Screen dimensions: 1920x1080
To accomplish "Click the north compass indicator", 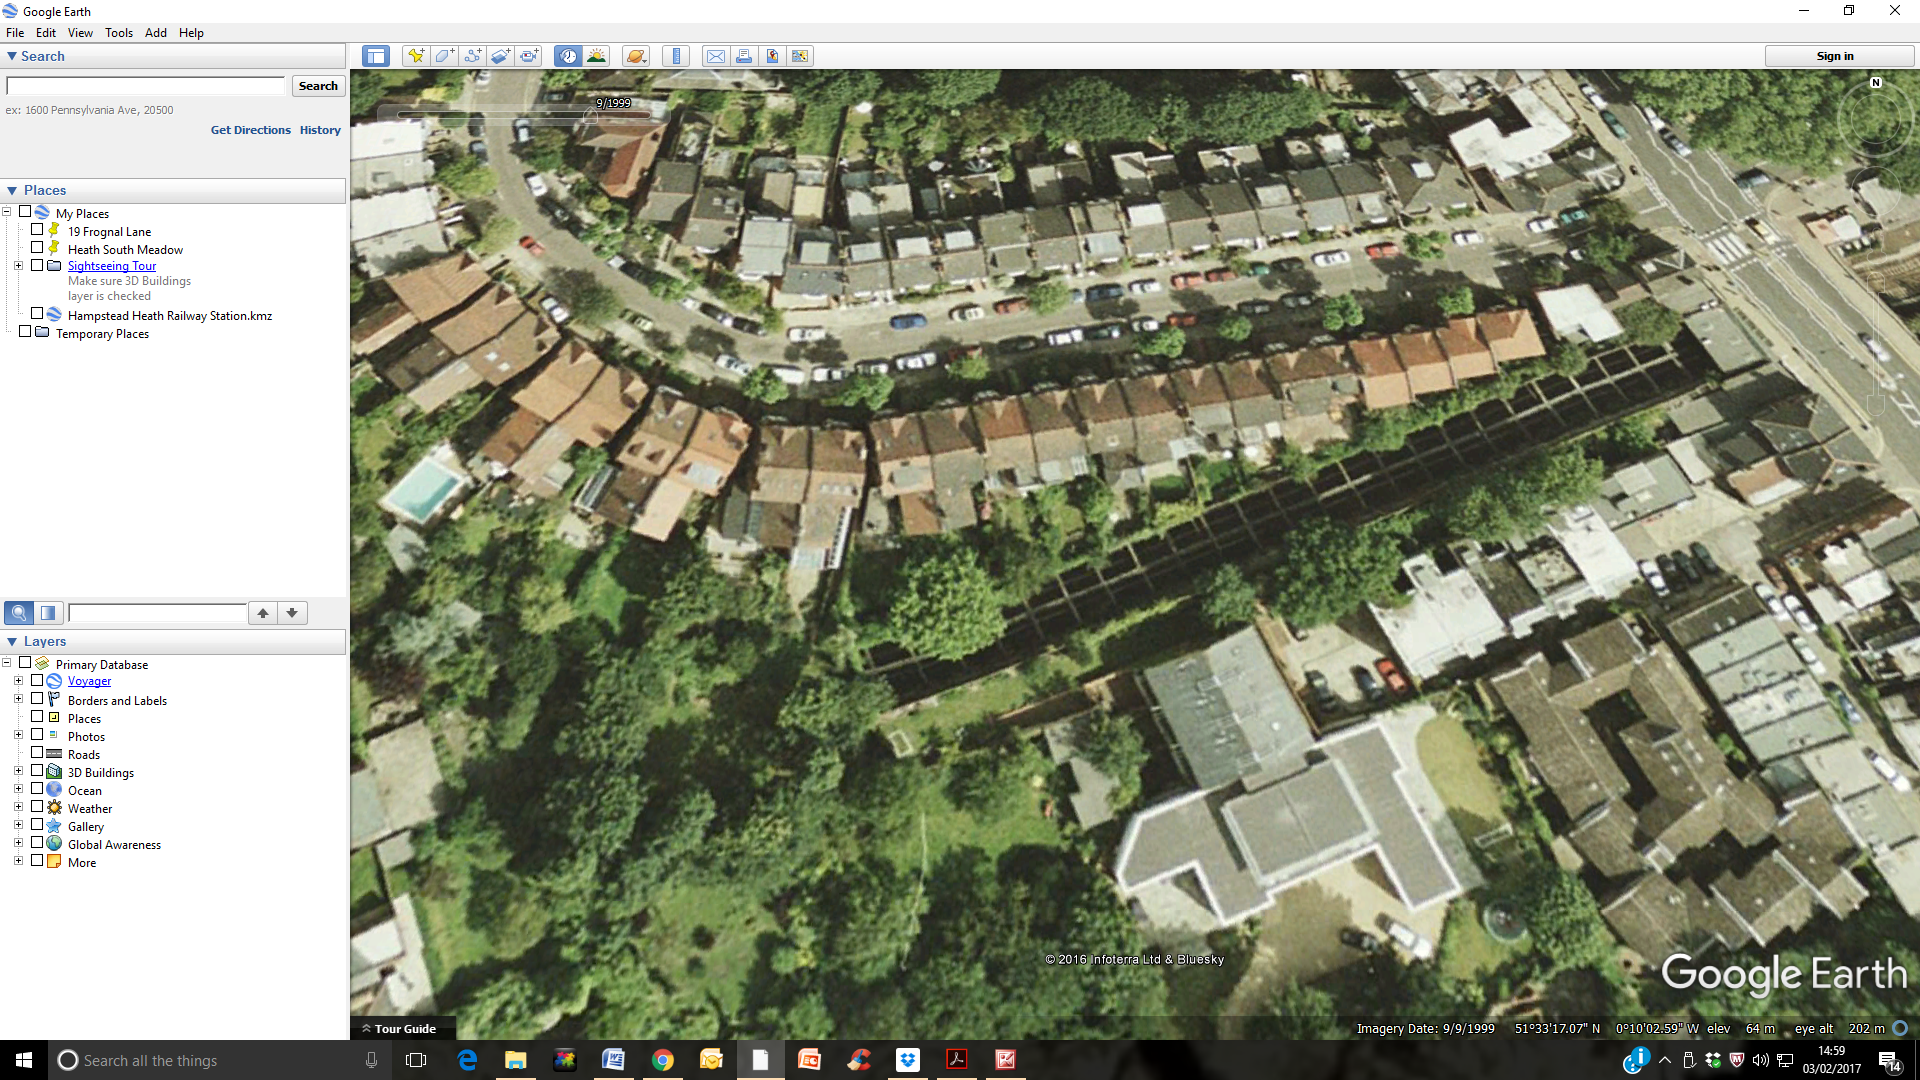I will click(x=1876, y=83).
